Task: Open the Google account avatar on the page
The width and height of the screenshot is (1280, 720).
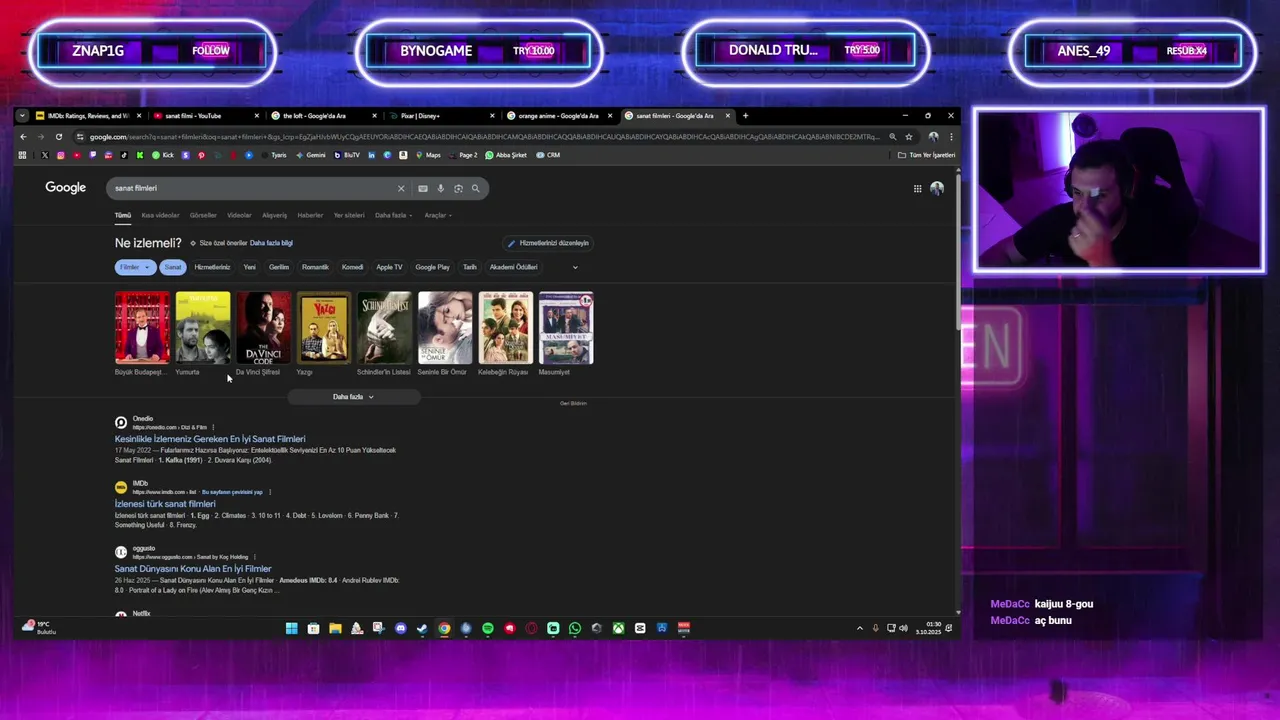Action: tap(937, 188)
